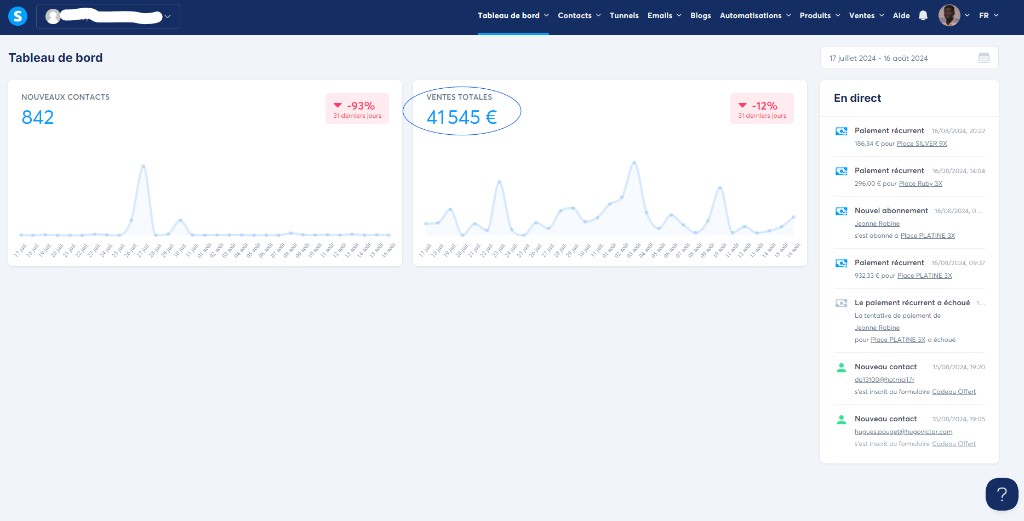Click the NOUVEAUX CONTACTS card title
Screen dimensions: 1024x521
pos(65,97)
